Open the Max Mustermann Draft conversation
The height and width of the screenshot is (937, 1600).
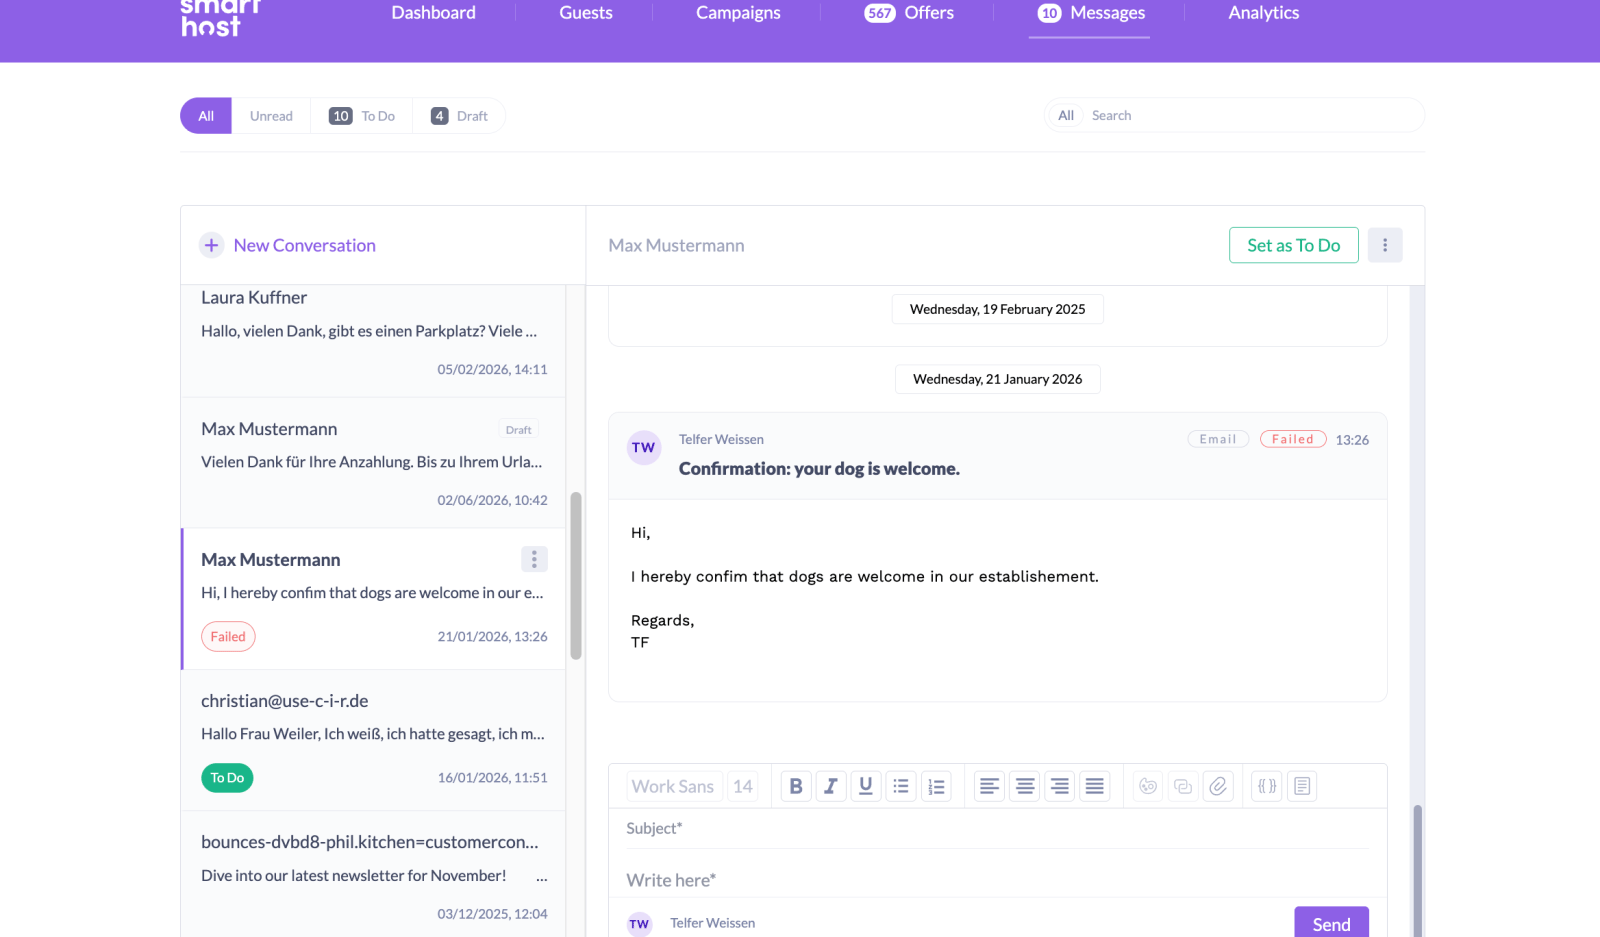[374, 463]
